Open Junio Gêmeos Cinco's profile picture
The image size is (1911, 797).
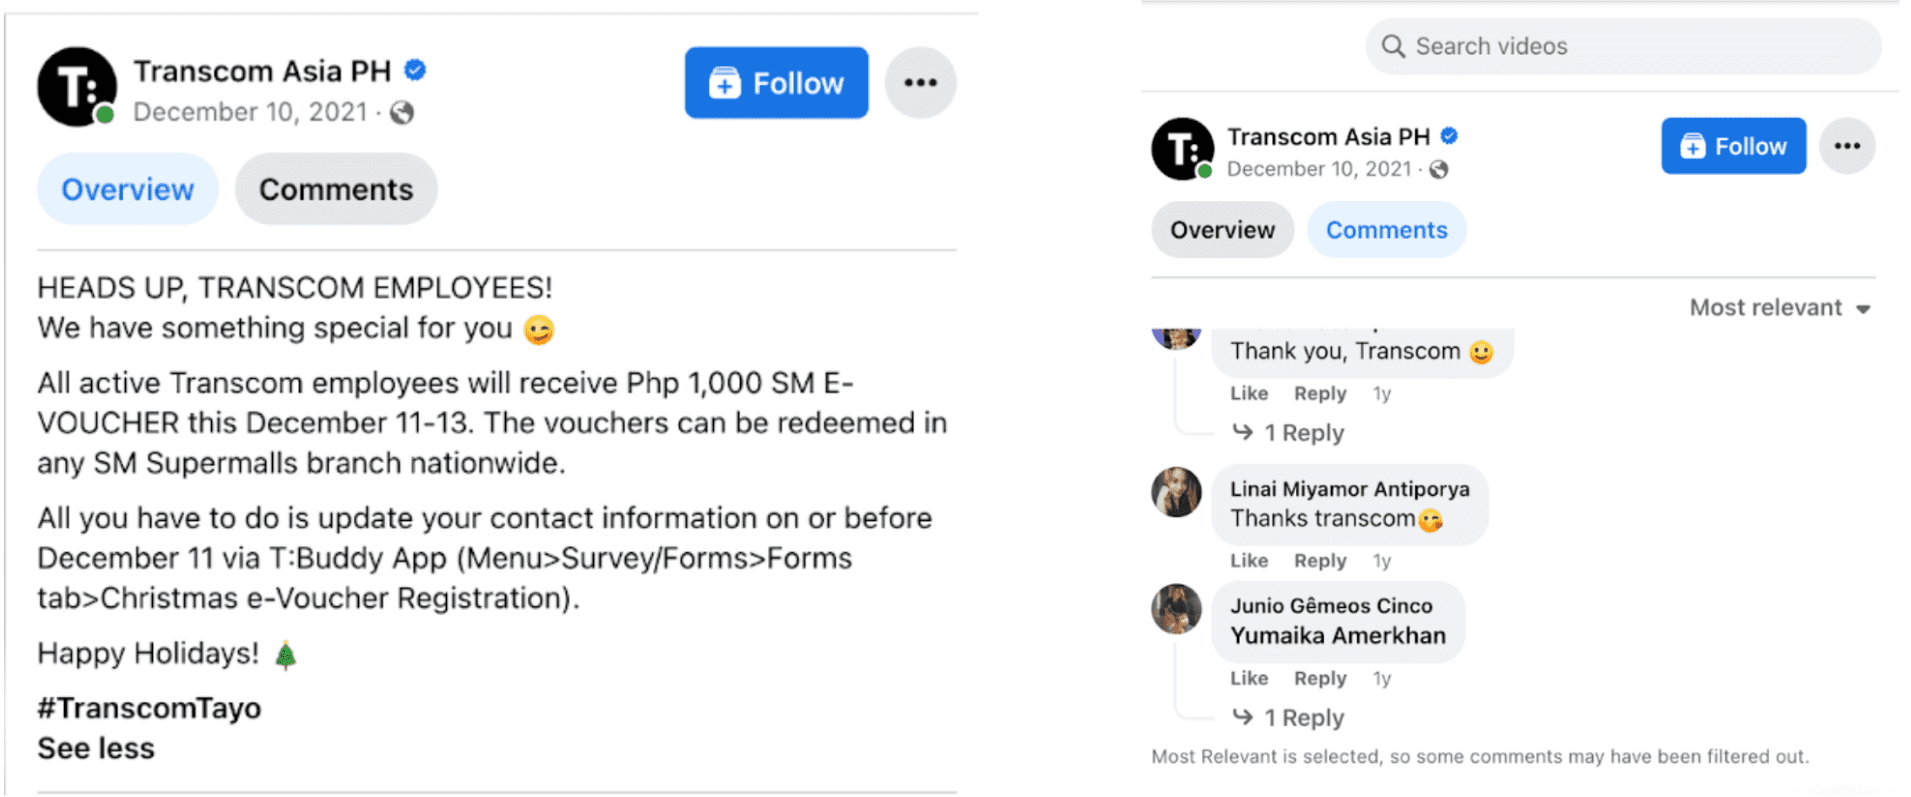[1176, 609]
